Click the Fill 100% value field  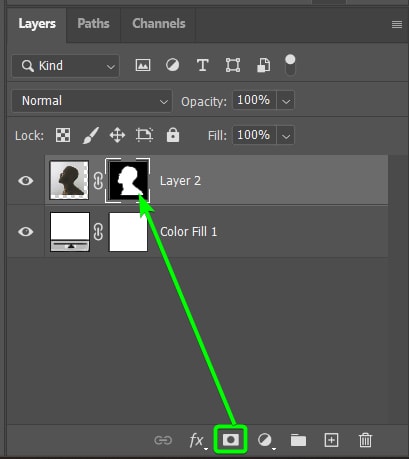click(x=254, y=135)
